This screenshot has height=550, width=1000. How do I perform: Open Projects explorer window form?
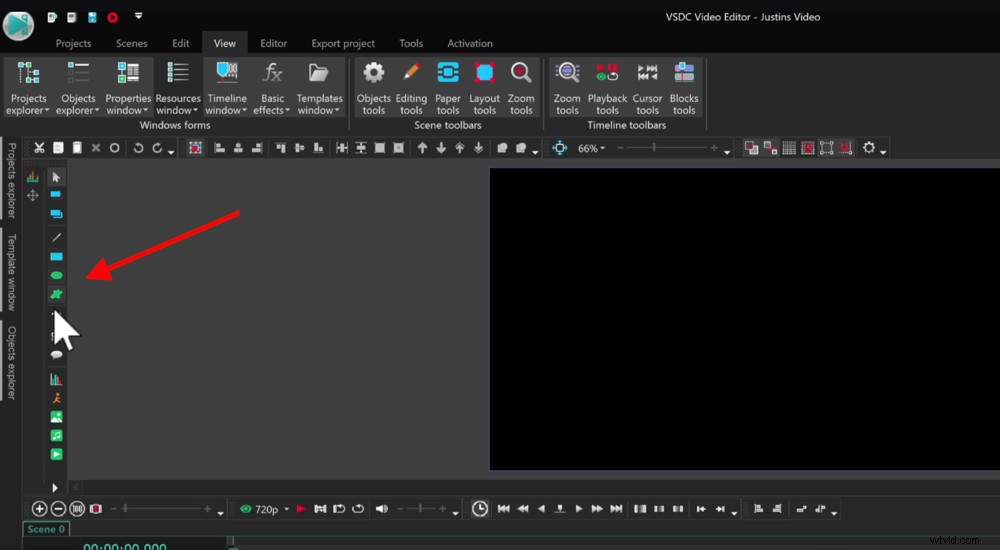28,87
